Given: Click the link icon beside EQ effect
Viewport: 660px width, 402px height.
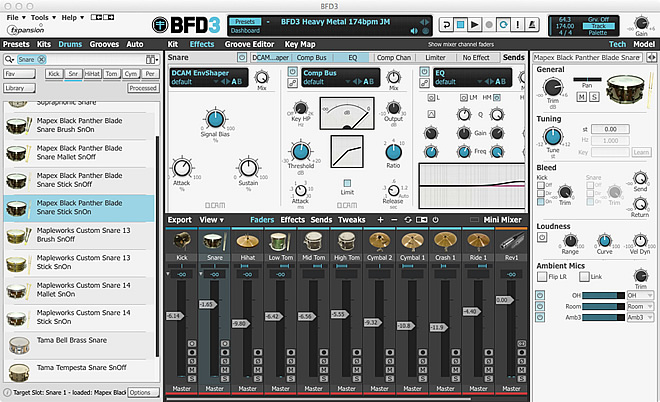Looking at the screenshot, I should tap(424, 83).
